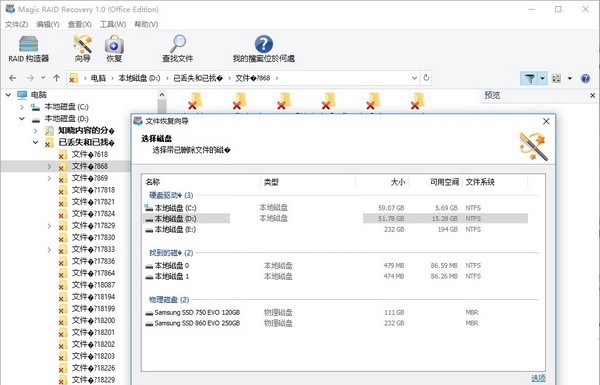Screen dimensions: 600x385
Task: Click 已丢失和已找 in address breadcrumb
Action: tap(198, 78)
